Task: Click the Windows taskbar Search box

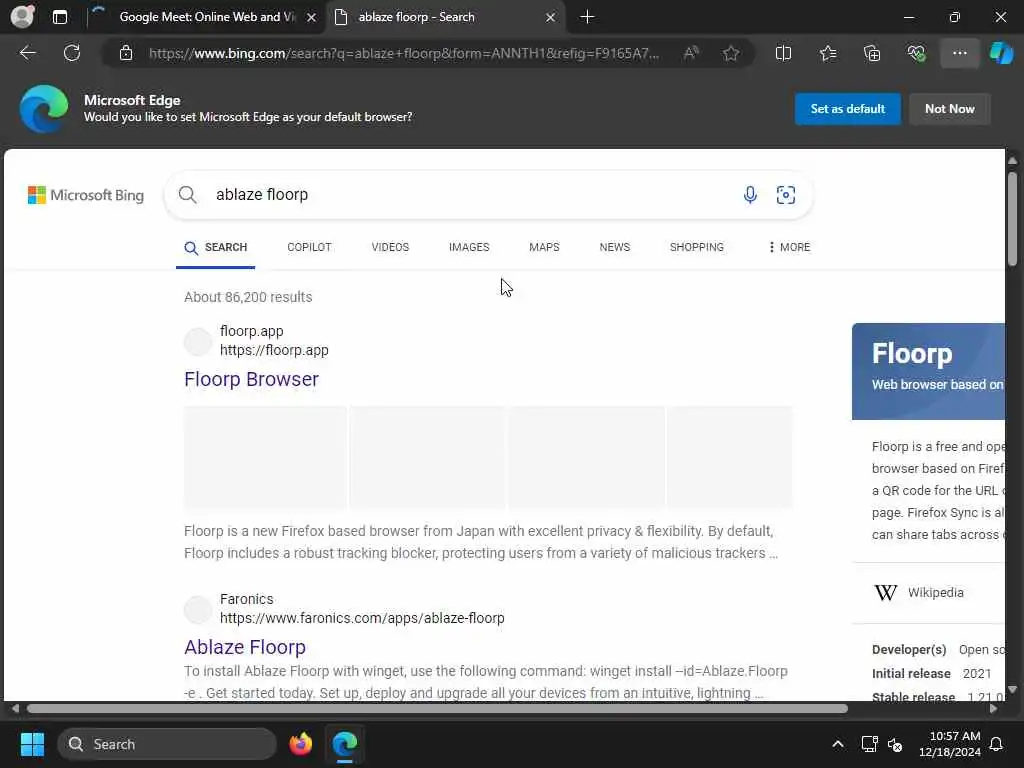Action: [x=167, y=744]
